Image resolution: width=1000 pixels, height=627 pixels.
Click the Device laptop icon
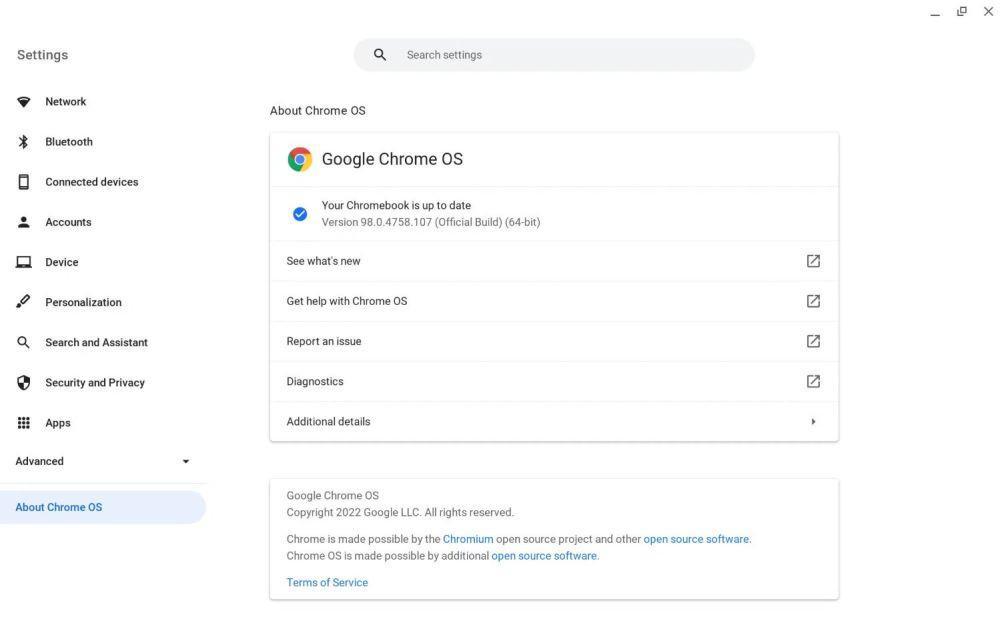(24, 262)
